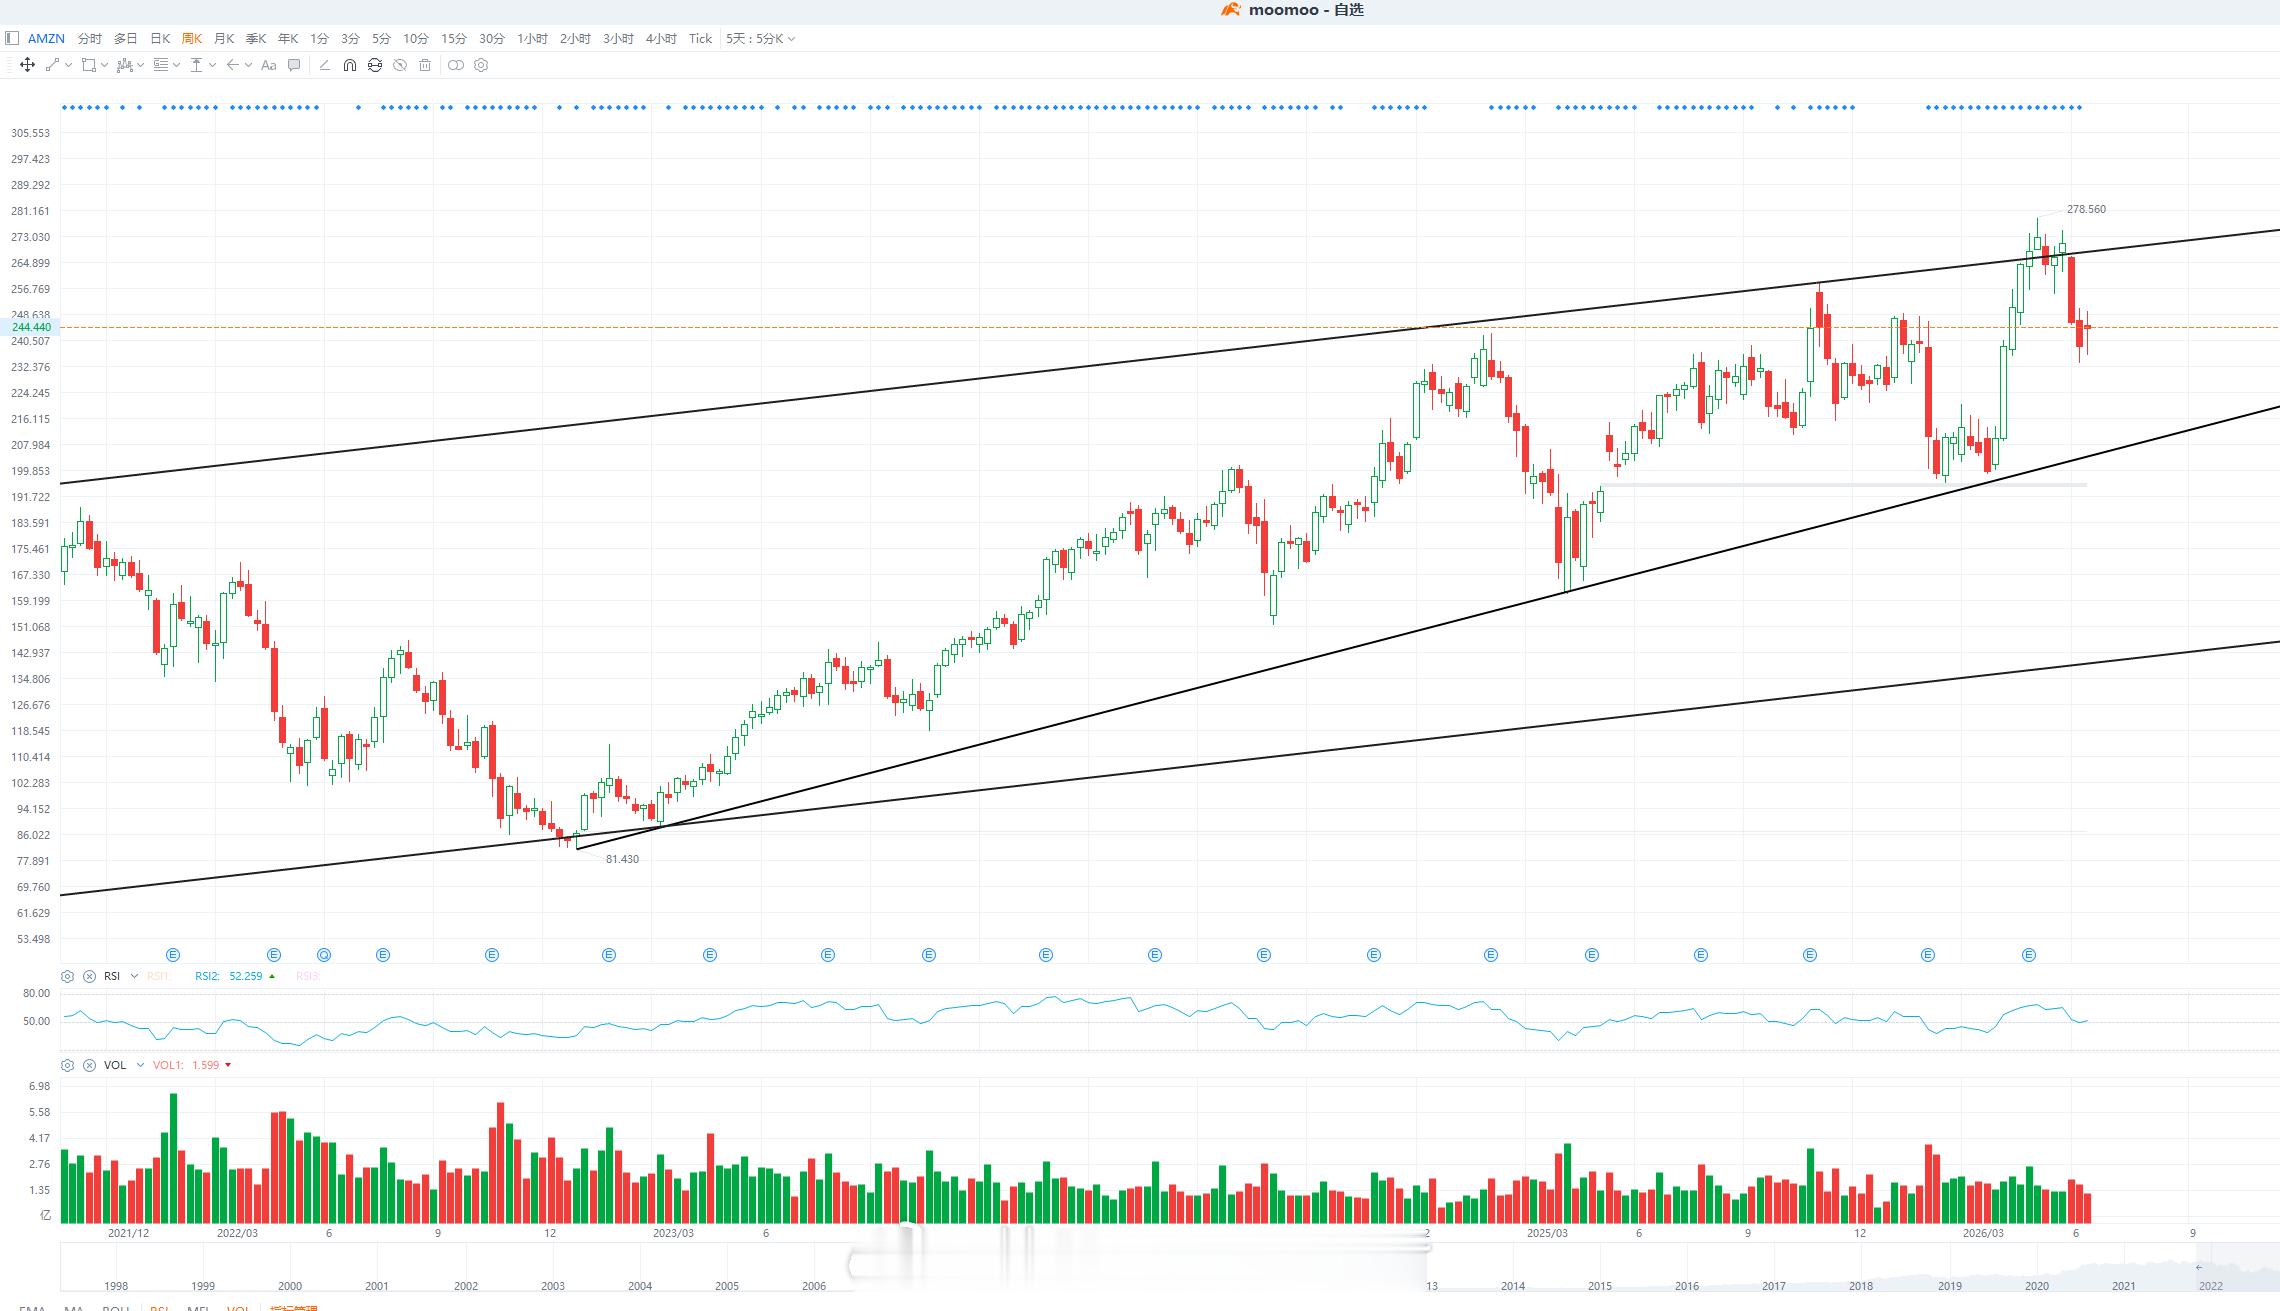Switch to 季K quarterly chart tab
Screen dimensions: 2280x1311
(x=256, y=38)
